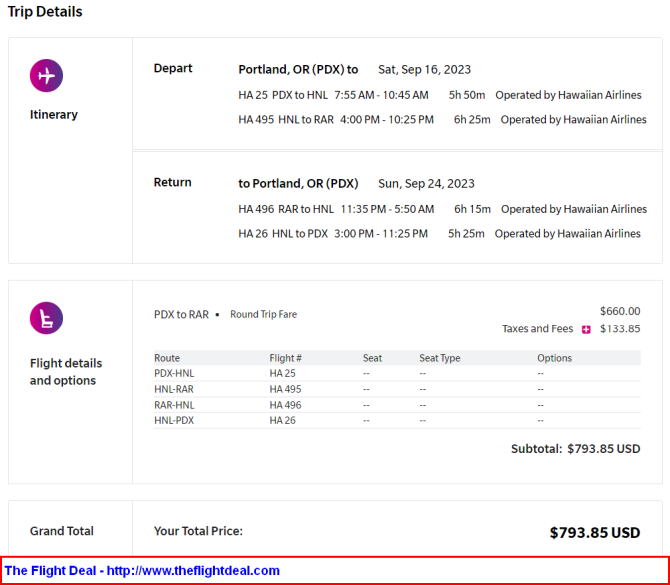
Task: Select the PDX-HNL route cell
Action: 174,373
